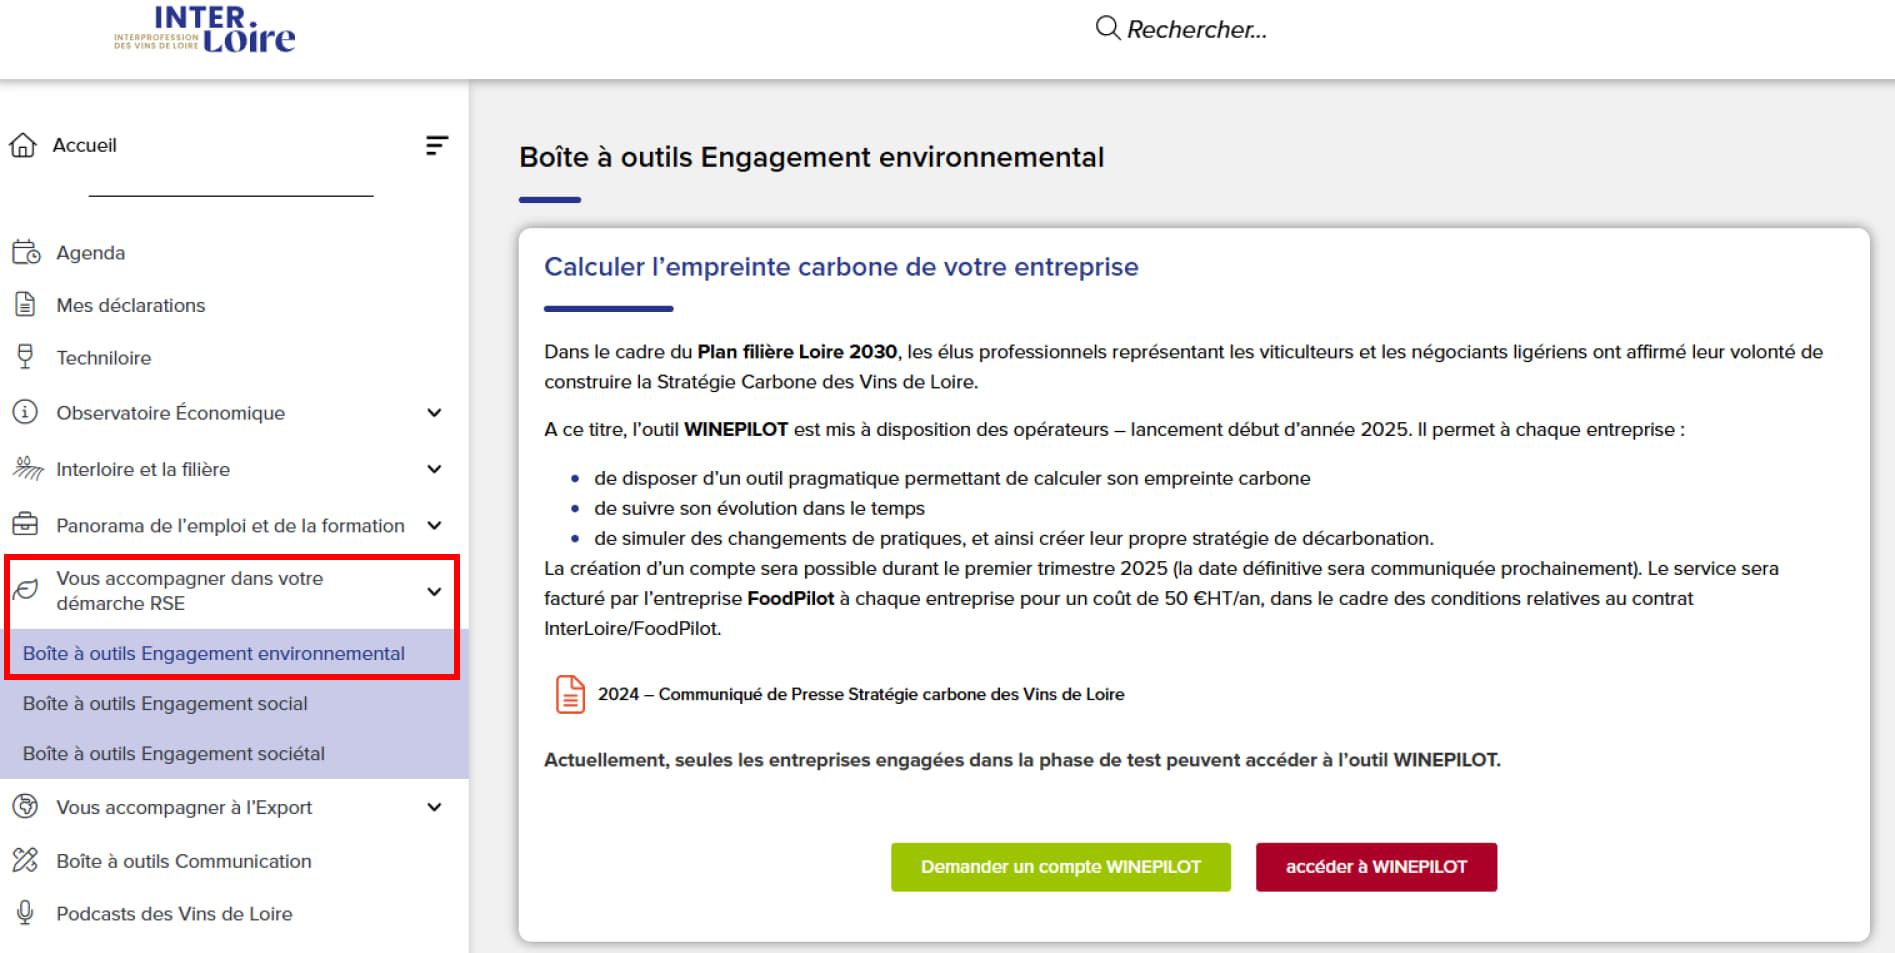Click the Boîte à outils Communication icon
The width and height of the screenshot is (1895, 953).
pos(25,860)
